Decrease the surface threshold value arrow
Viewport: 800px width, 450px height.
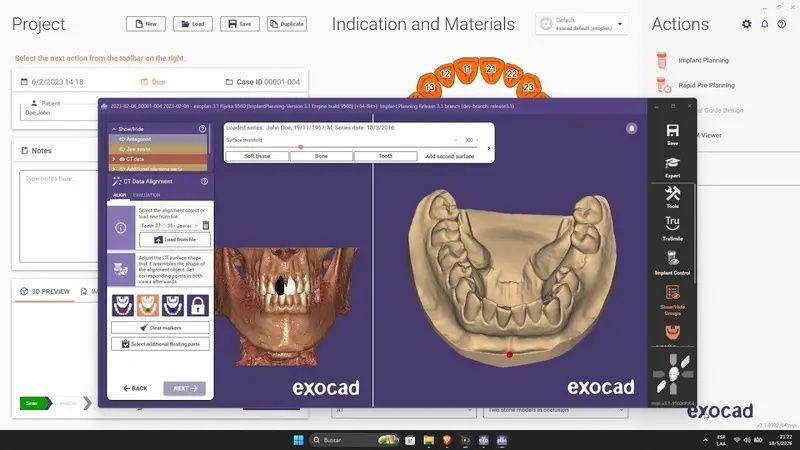(456, 140)
